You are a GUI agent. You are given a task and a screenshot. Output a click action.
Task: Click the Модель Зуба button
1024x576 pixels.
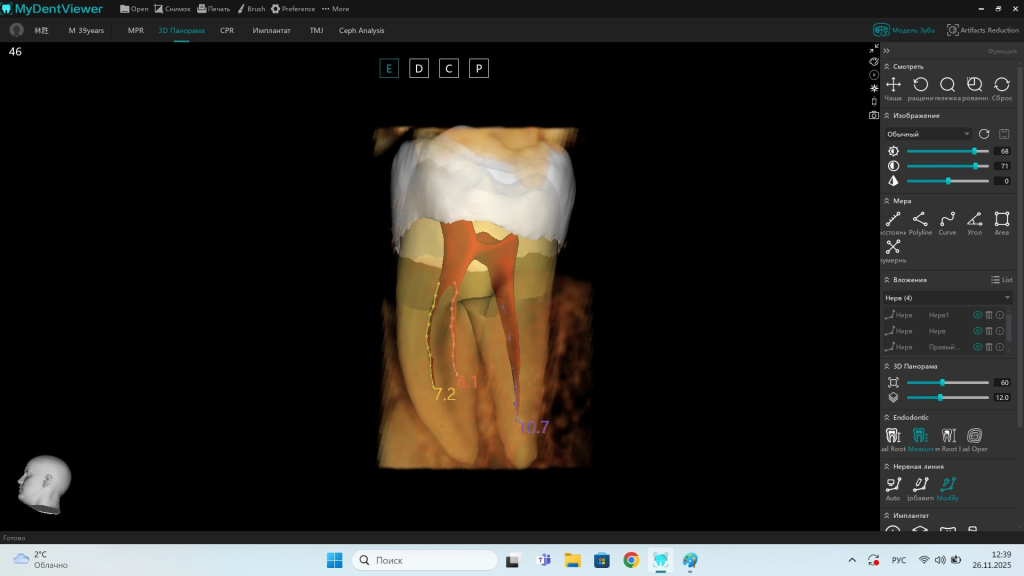point(904,30)
